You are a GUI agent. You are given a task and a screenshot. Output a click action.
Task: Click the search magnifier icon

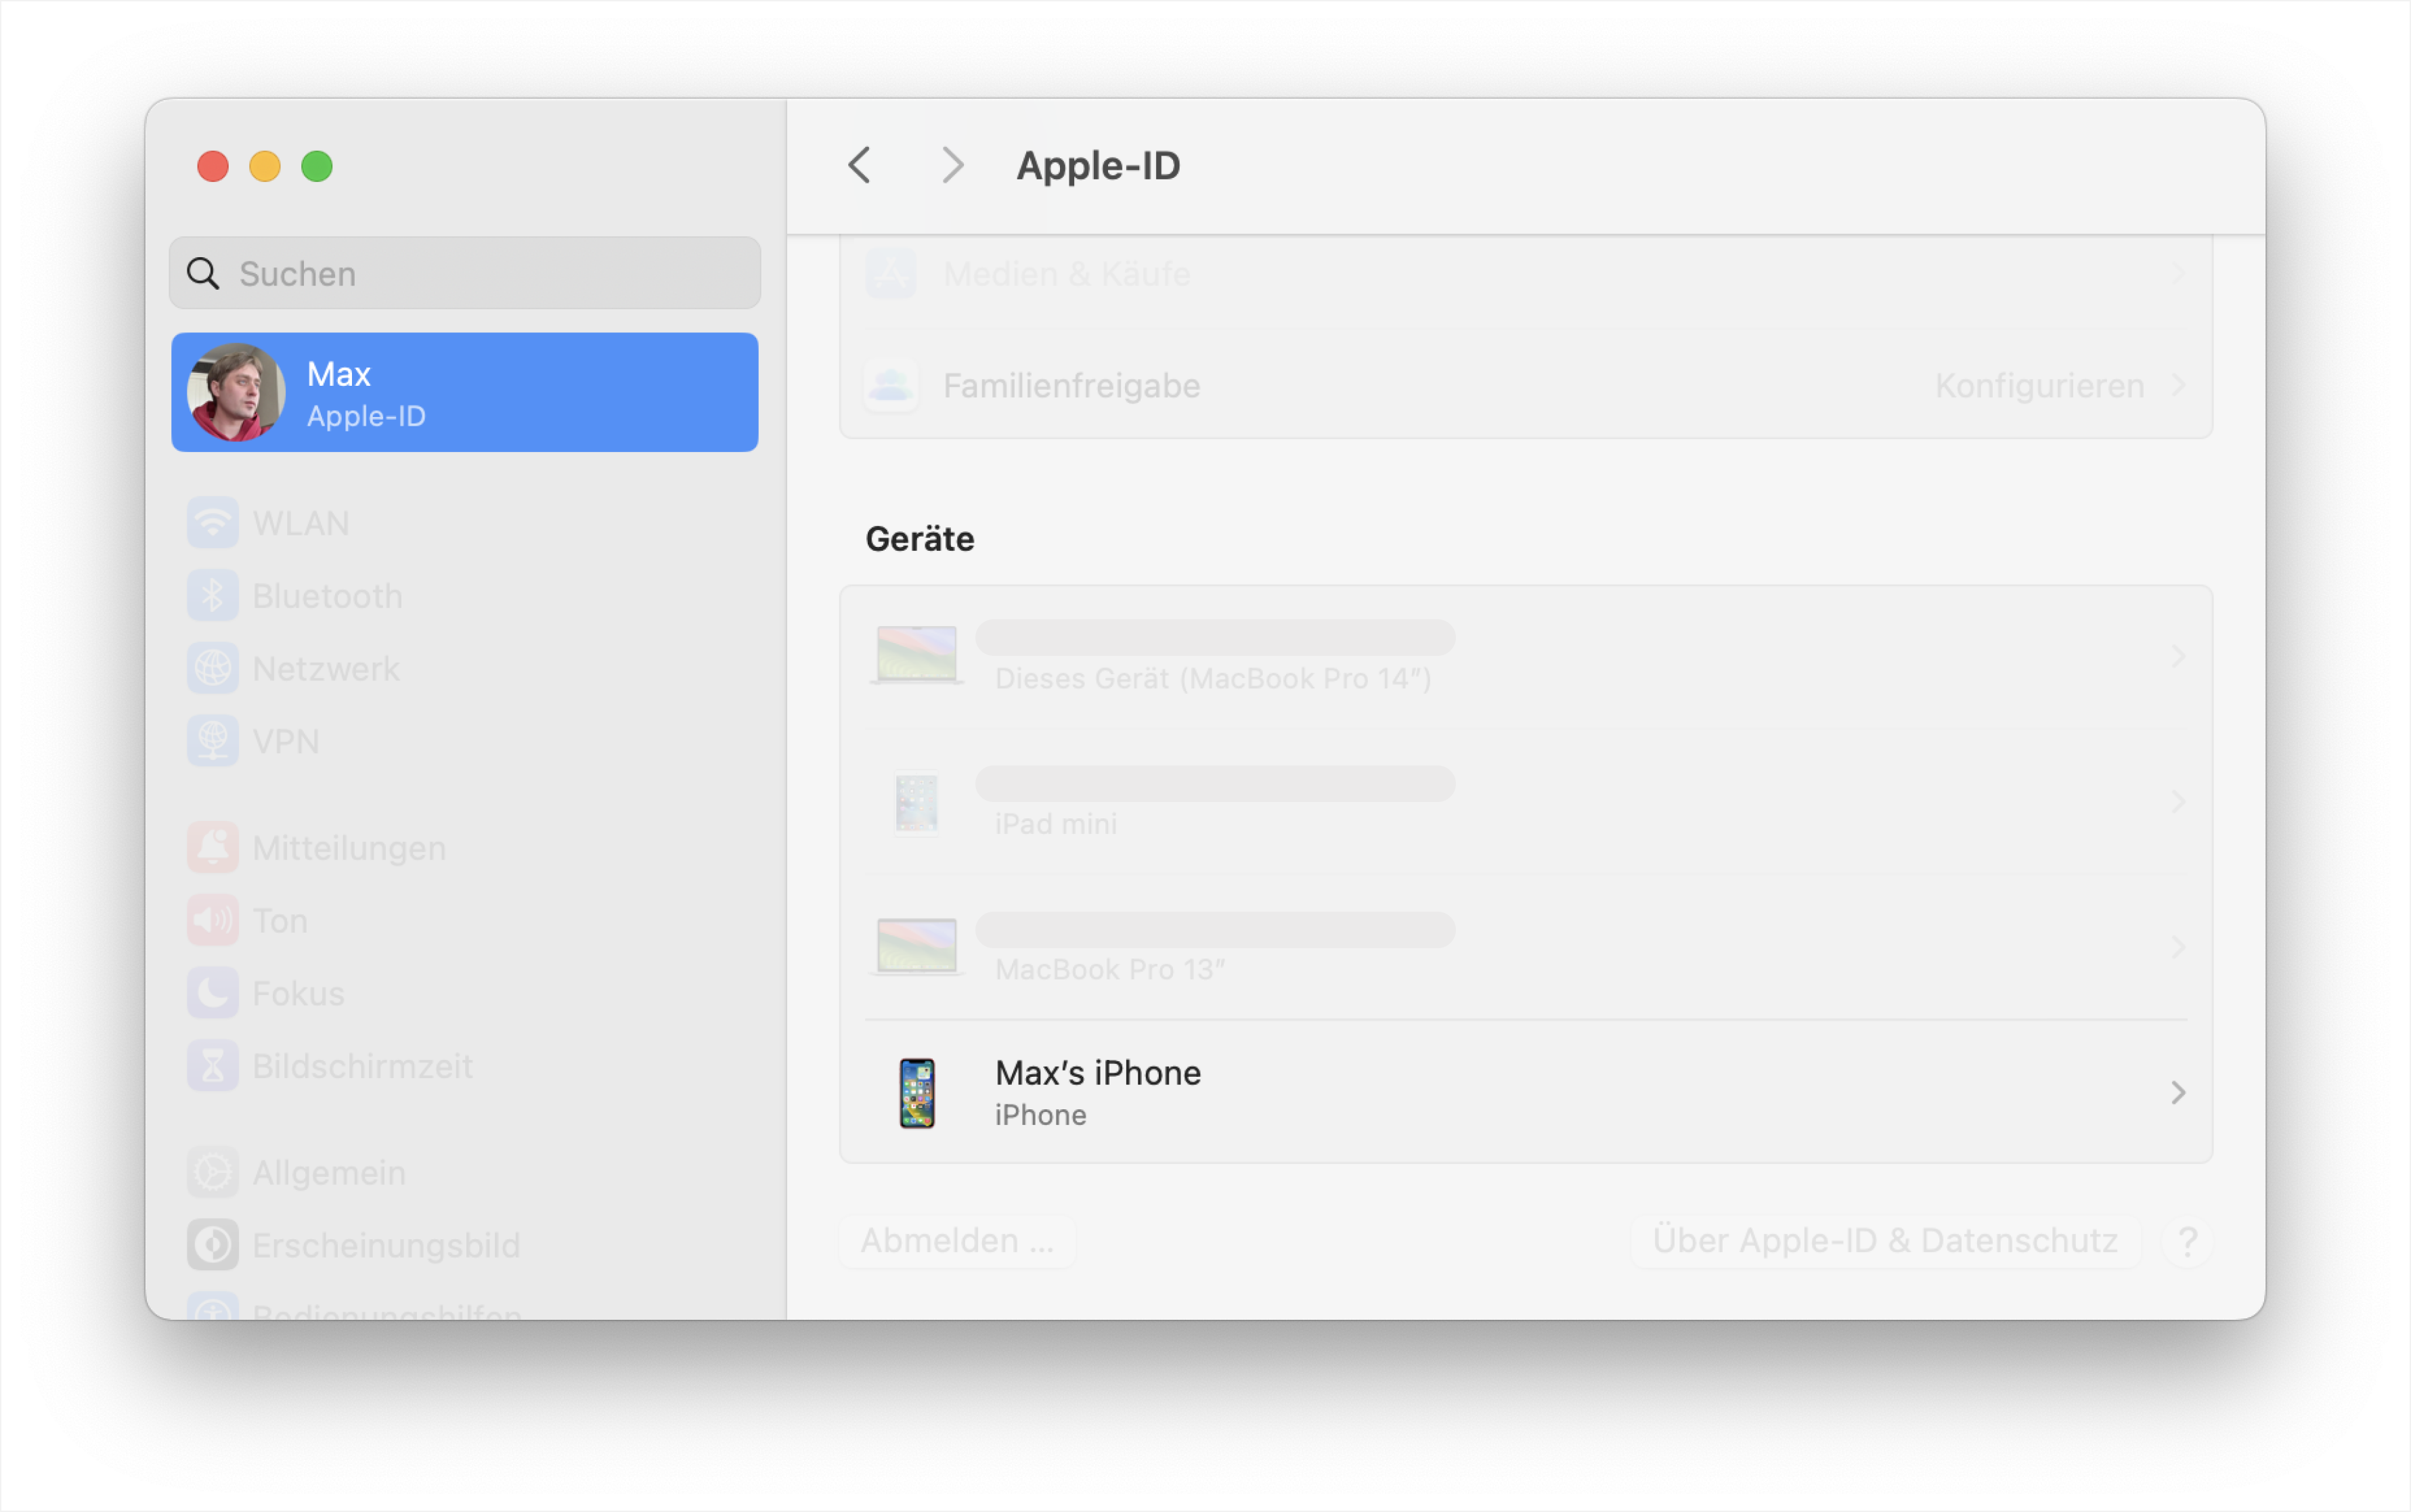click(x=203, y=273)
